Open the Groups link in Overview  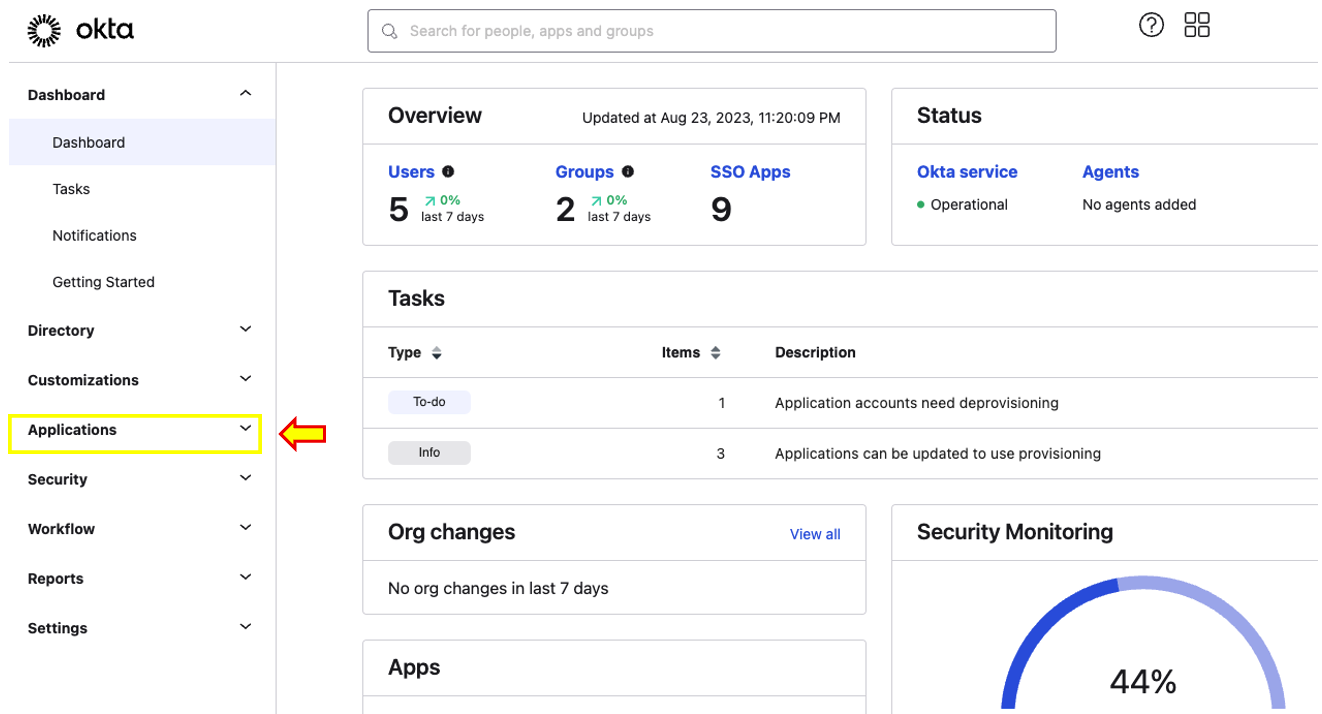coord(584,172)
